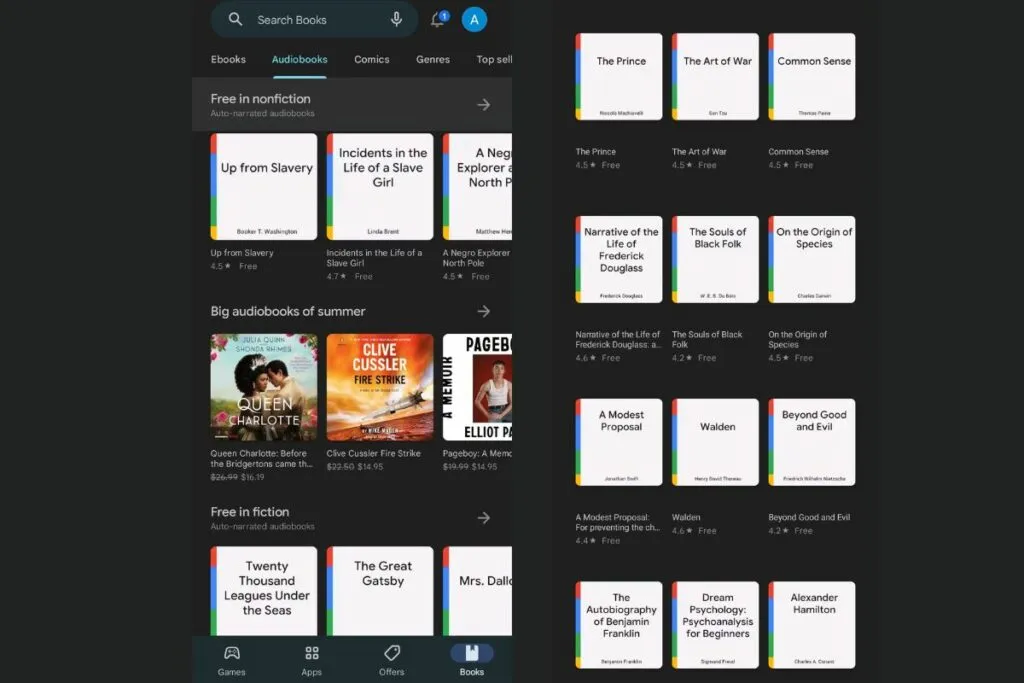Click $14.95 price under Fire Strike
This screenshot has height=683, width=1024.
click(x=370, y=467)
